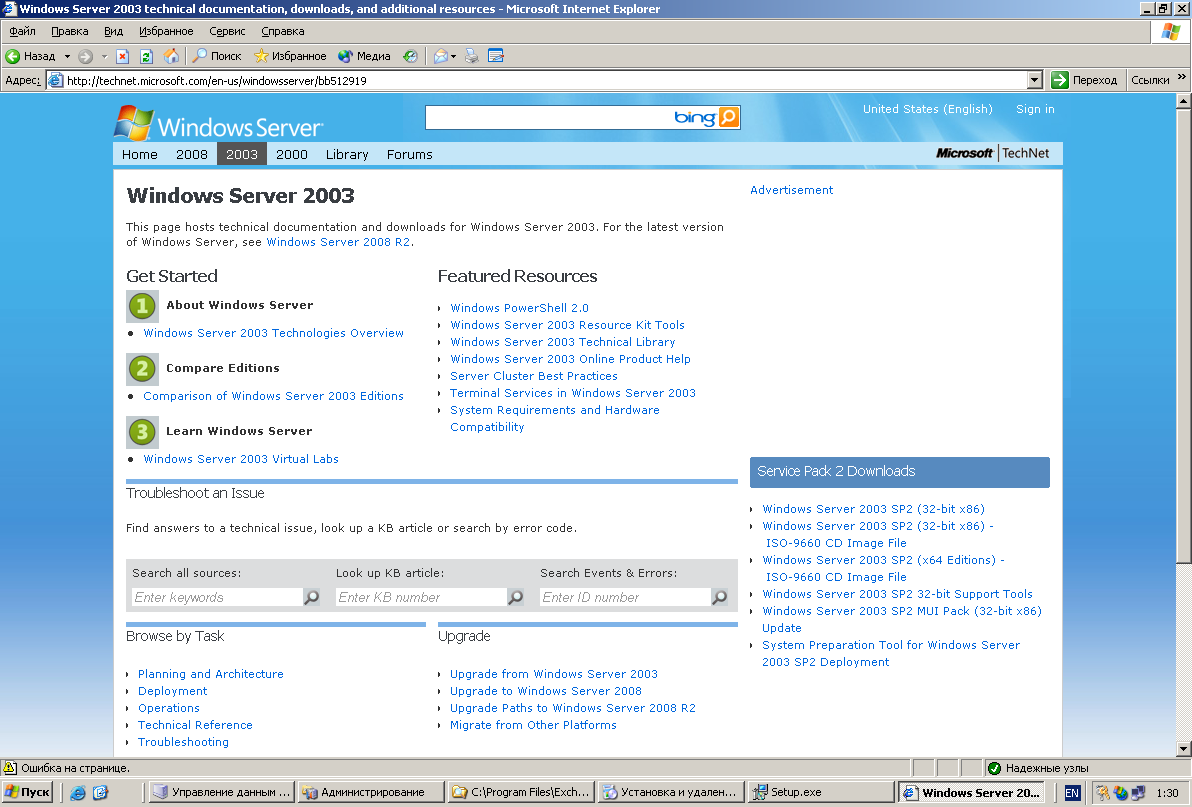Open the Избранное menu in menu bar
Viewport: 1192px width, 807px height.
(x=166, y=31)
